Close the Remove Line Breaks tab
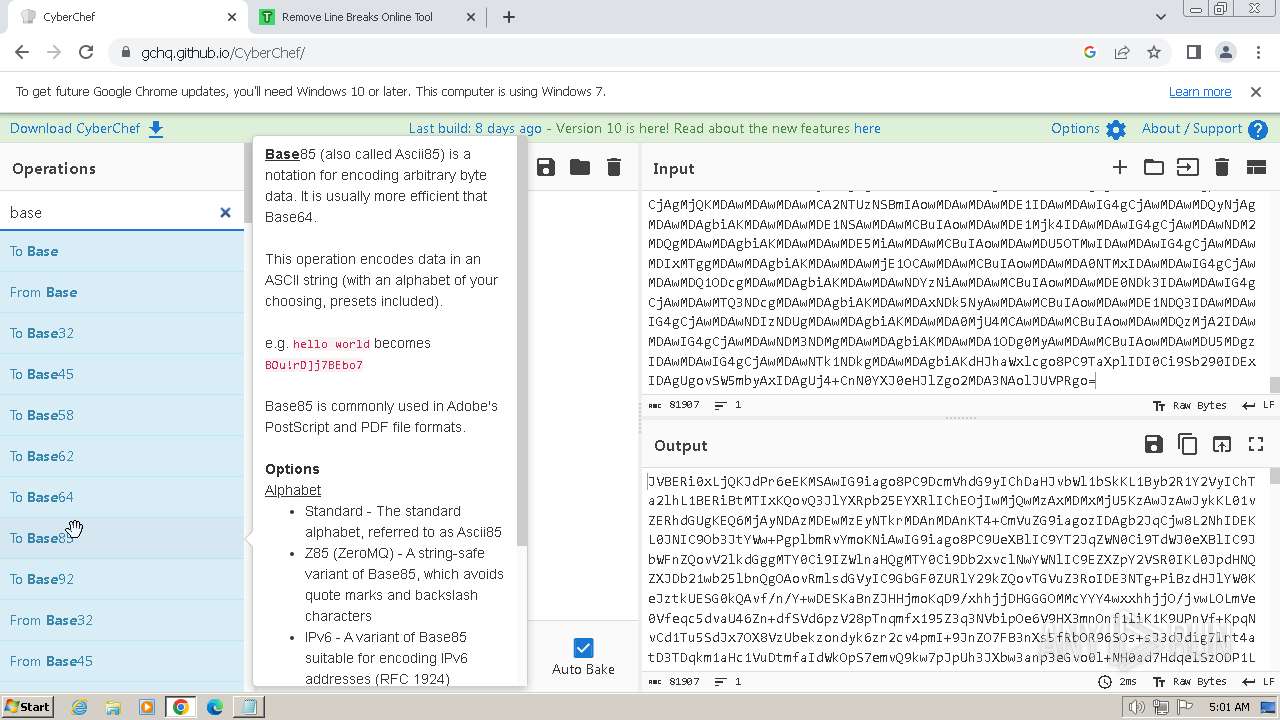 [471, 17]
